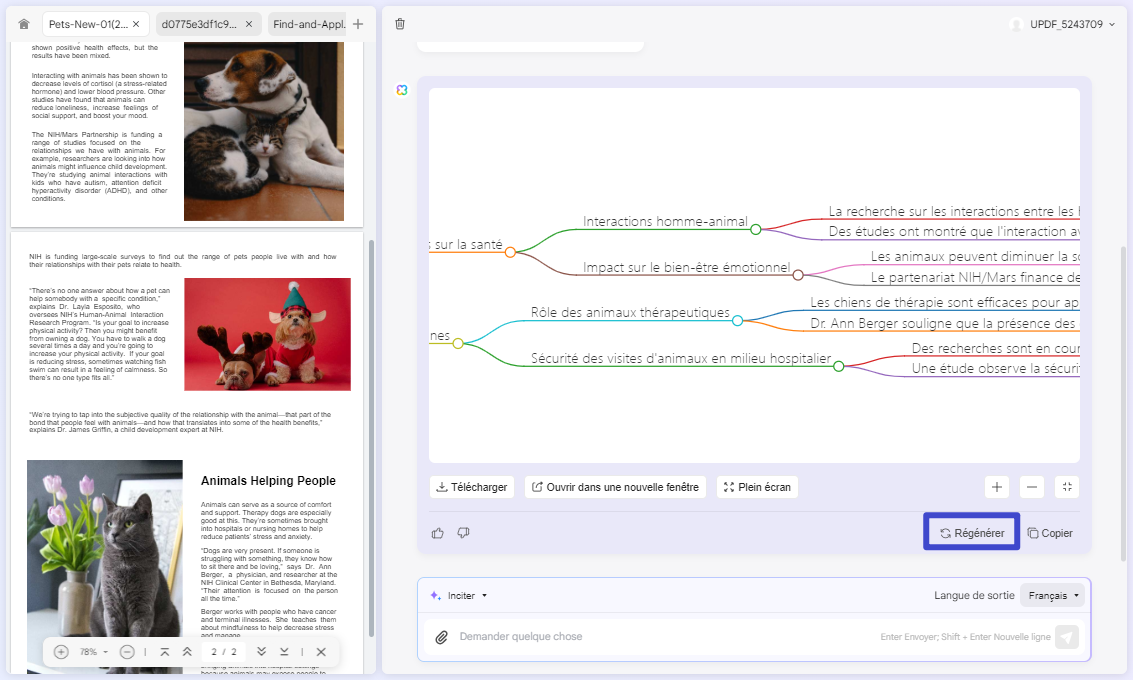Screen dimensions: 1133x680
Task: Click the Régénérer button
Action: click(972, 533)
